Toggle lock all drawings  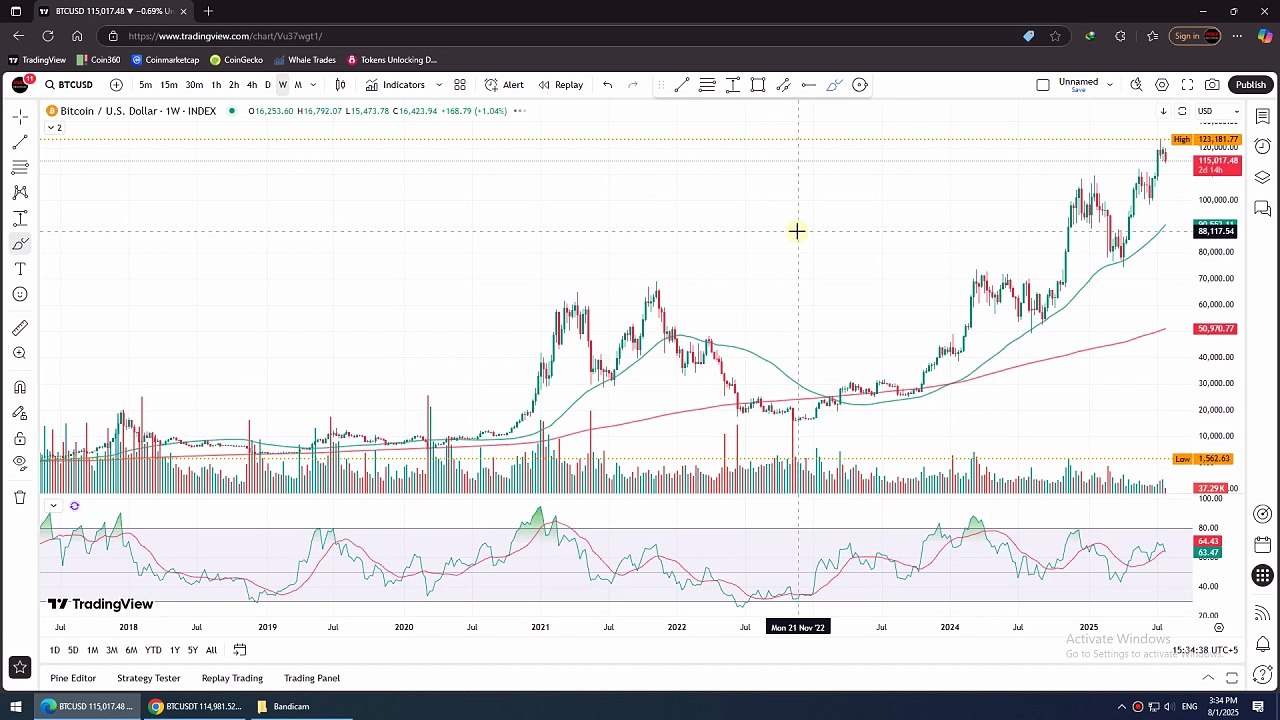click(x=20, y=438)
